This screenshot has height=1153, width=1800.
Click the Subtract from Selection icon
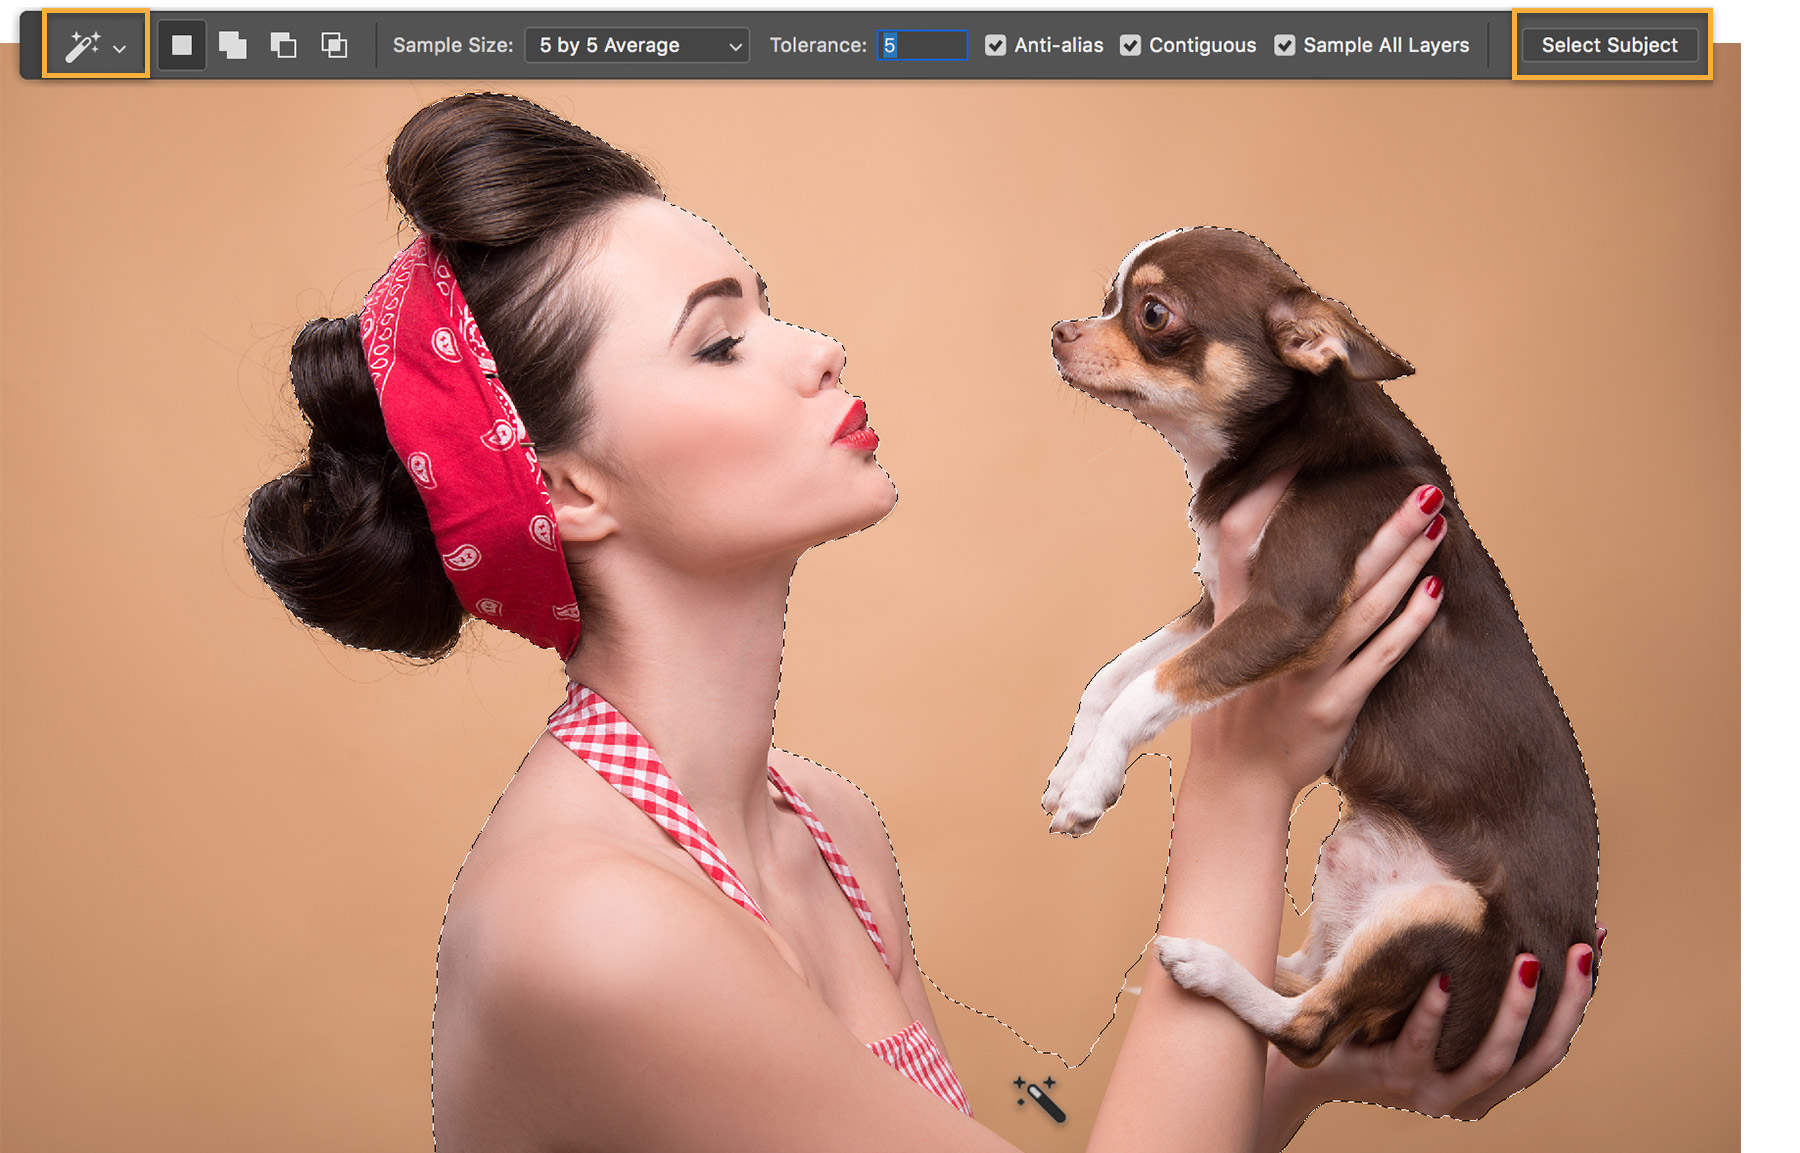285,44
